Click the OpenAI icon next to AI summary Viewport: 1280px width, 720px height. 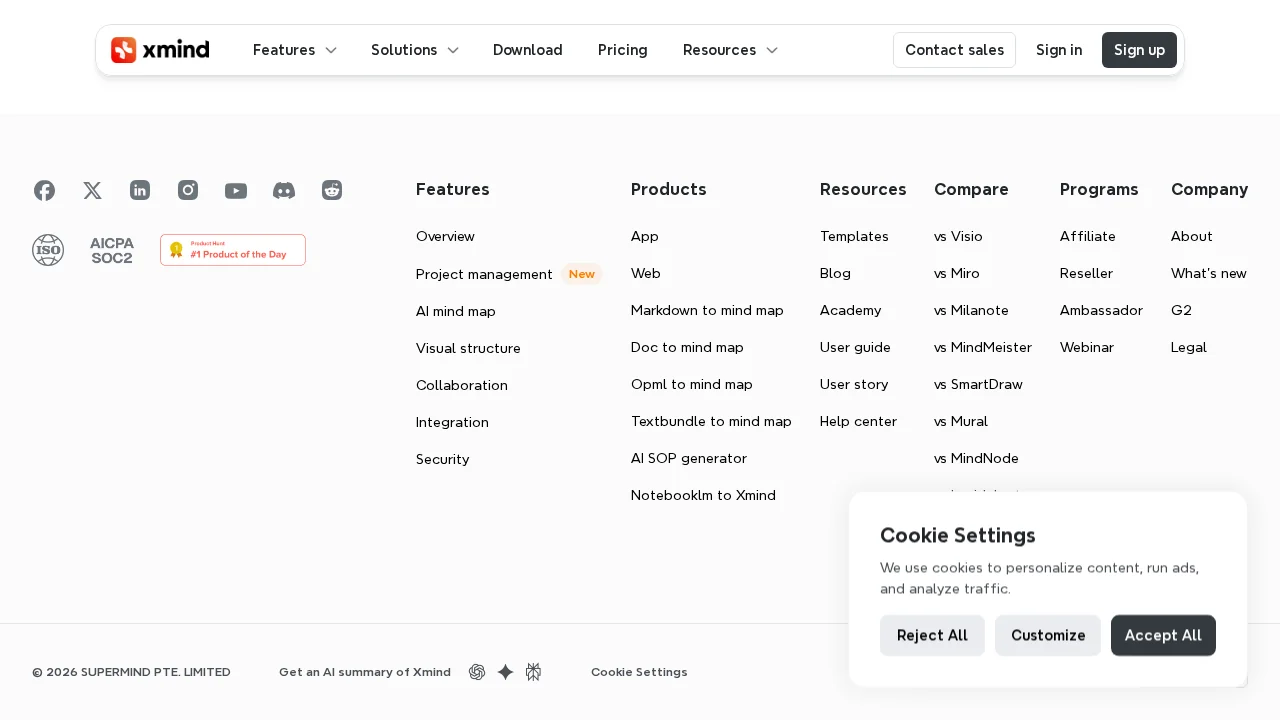(477, 672)
